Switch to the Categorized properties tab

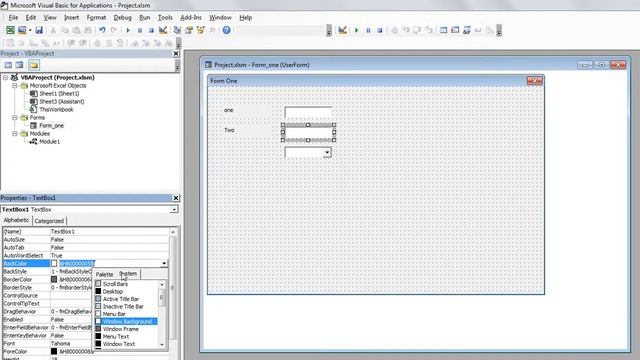click(49, 221)
